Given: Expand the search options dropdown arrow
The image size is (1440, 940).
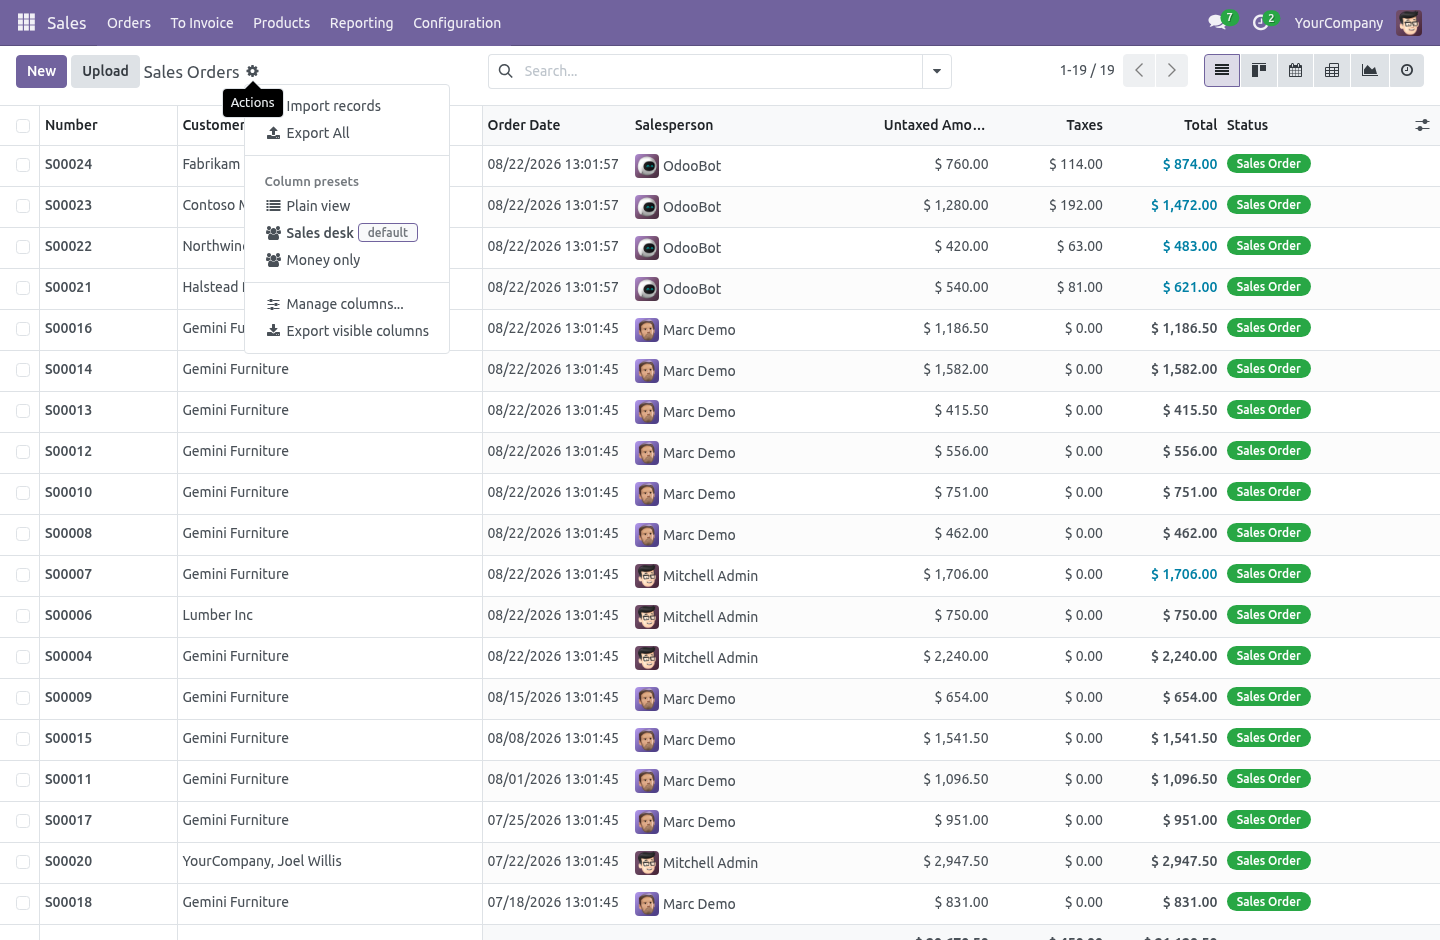Looking at the screenshot, I should (937, 71).
